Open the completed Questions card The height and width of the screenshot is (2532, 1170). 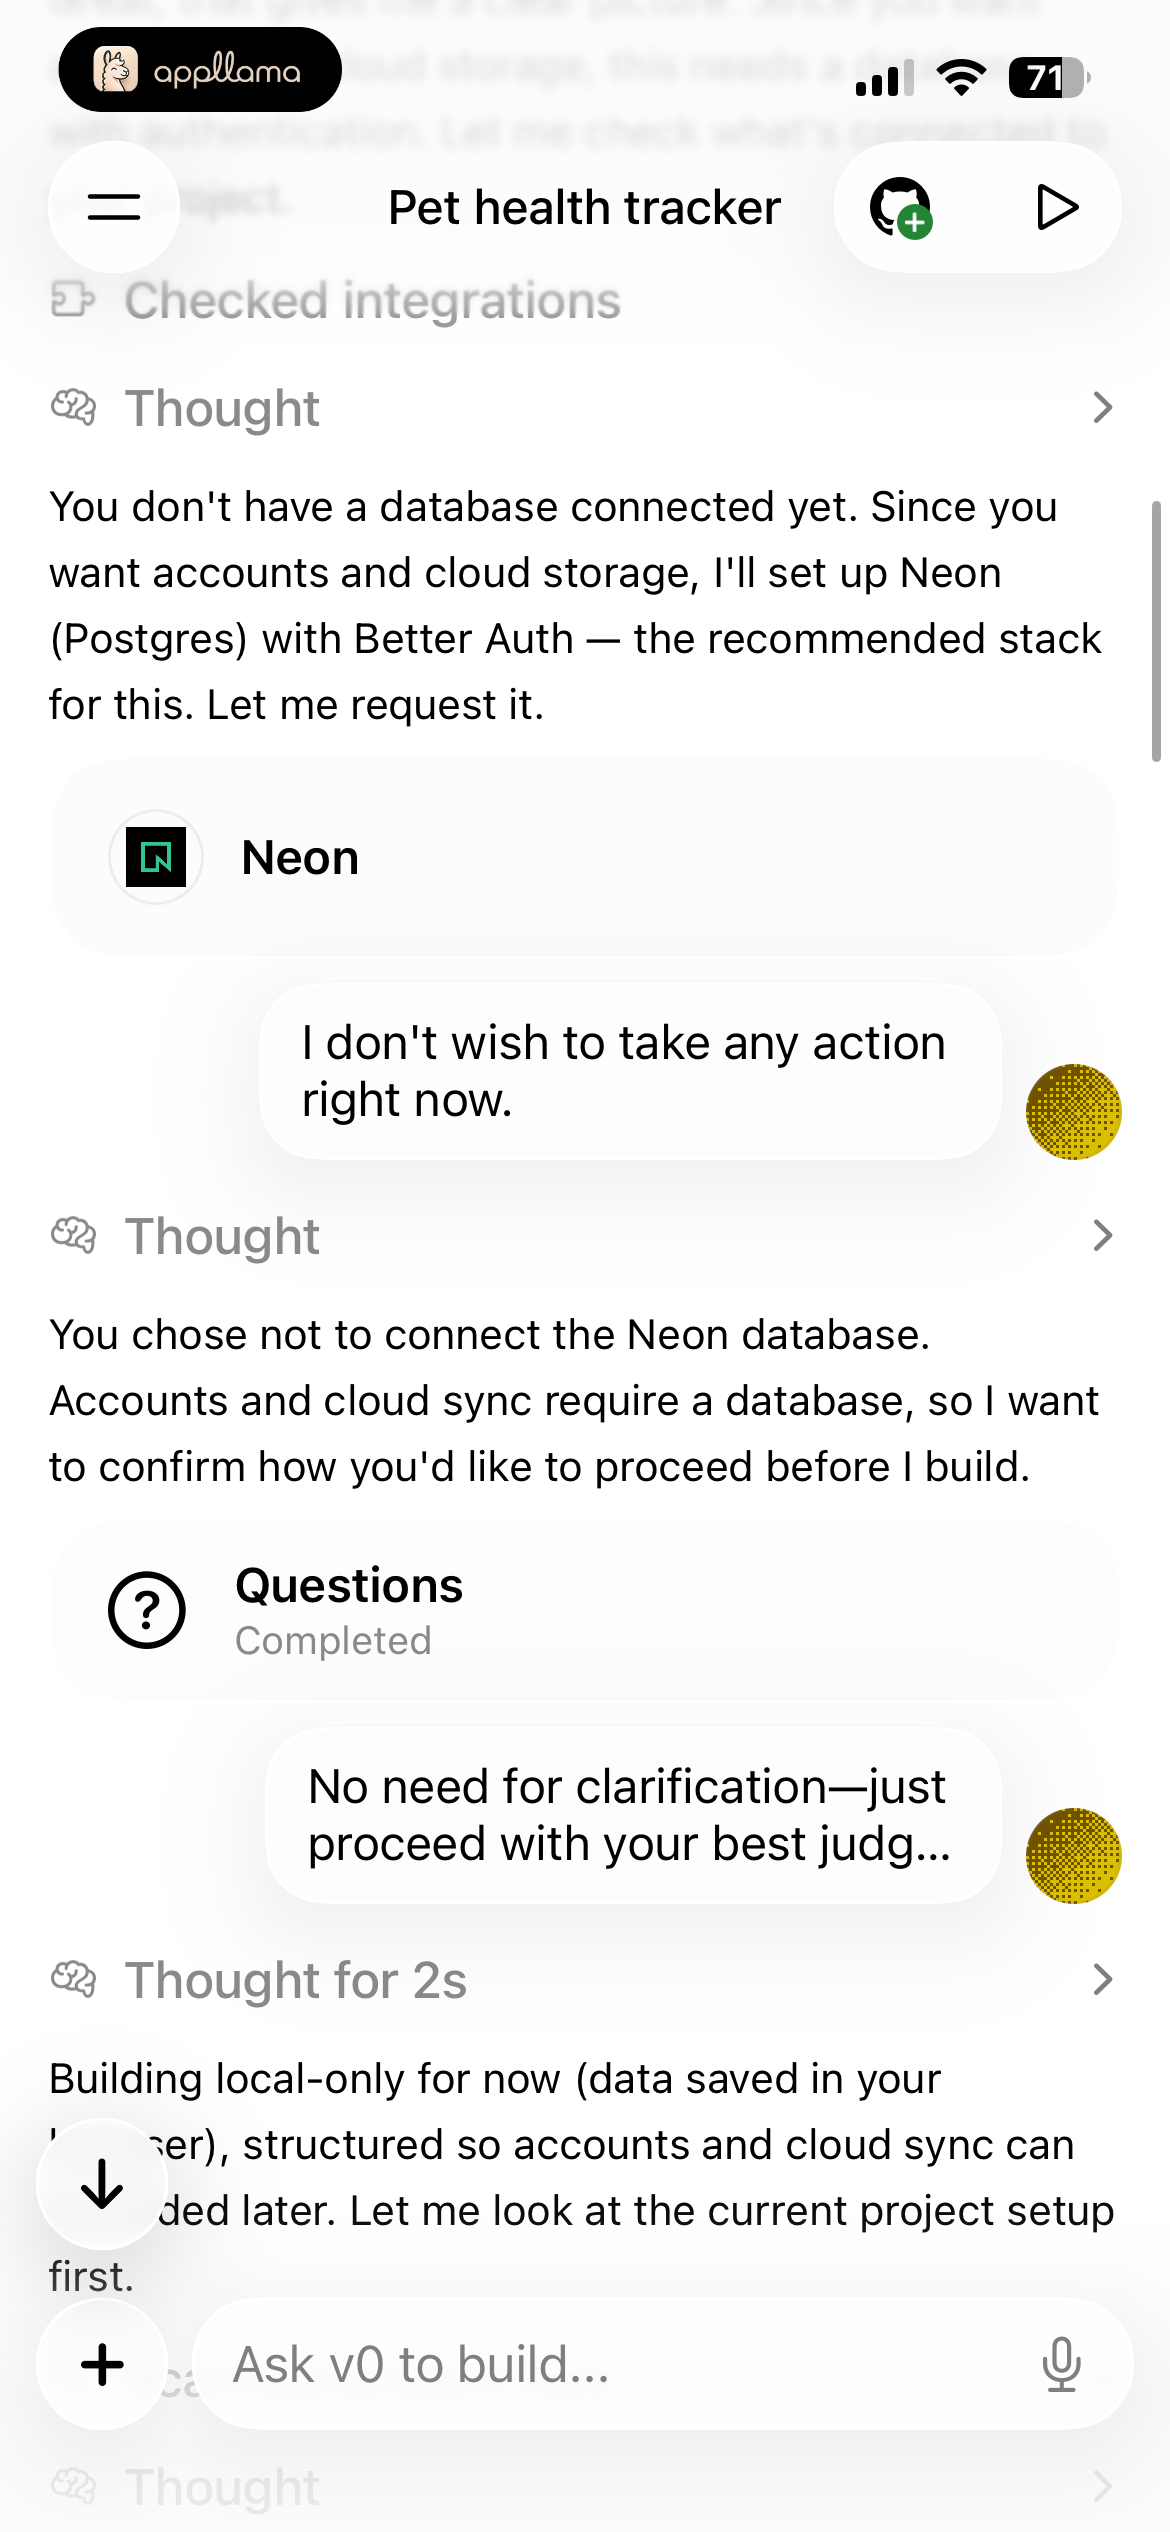585,1610
